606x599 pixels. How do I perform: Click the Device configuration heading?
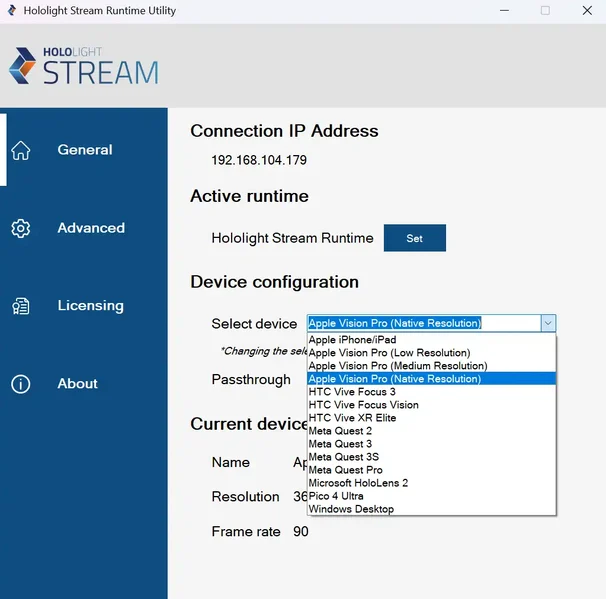(x=274, y=282)
